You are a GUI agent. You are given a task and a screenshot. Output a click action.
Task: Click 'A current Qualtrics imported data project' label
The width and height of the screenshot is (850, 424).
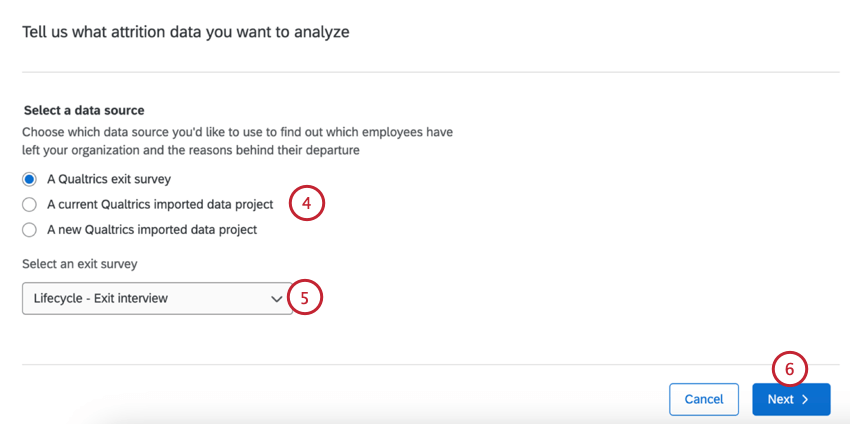[160, 205]
